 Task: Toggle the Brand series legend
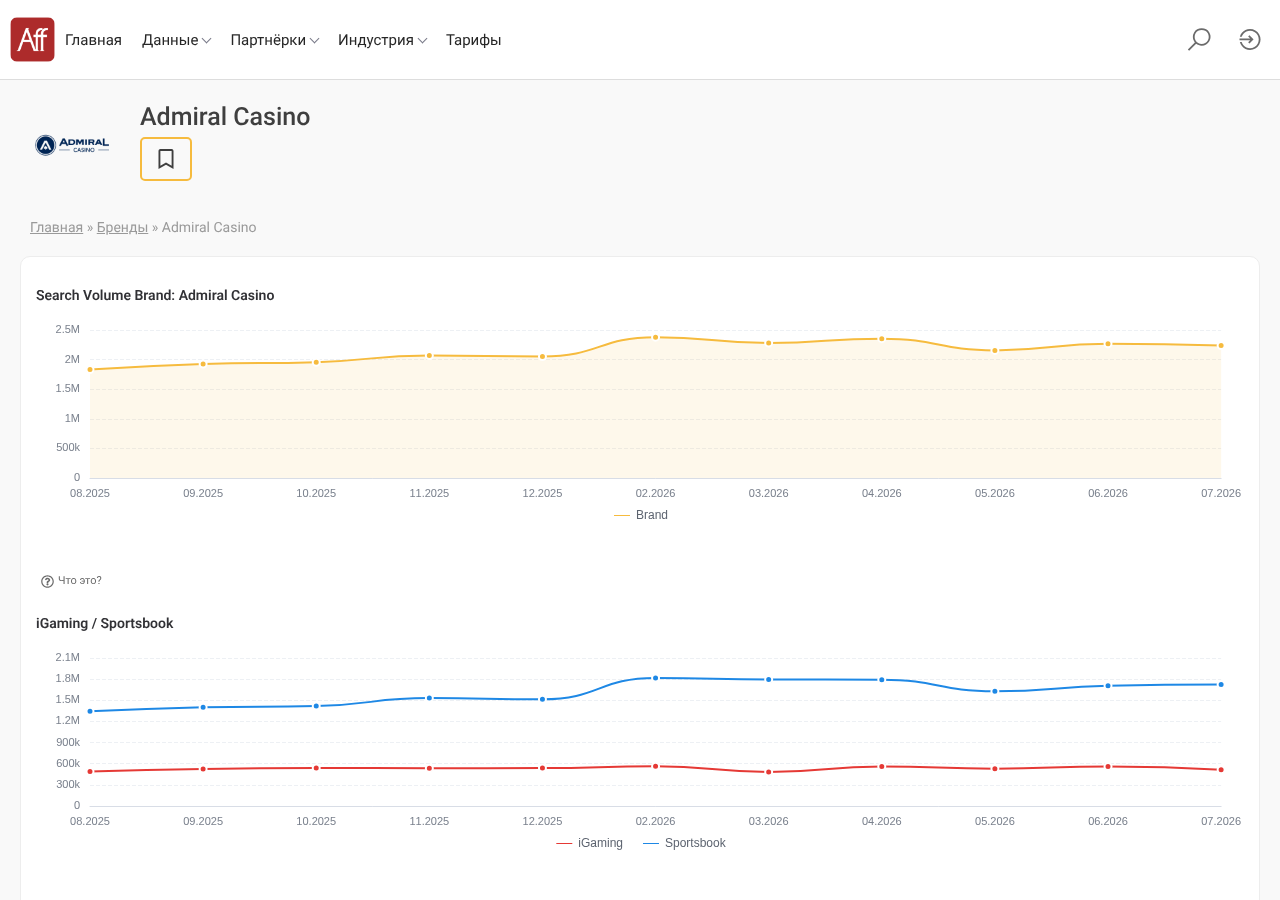(x=641, y=515)
